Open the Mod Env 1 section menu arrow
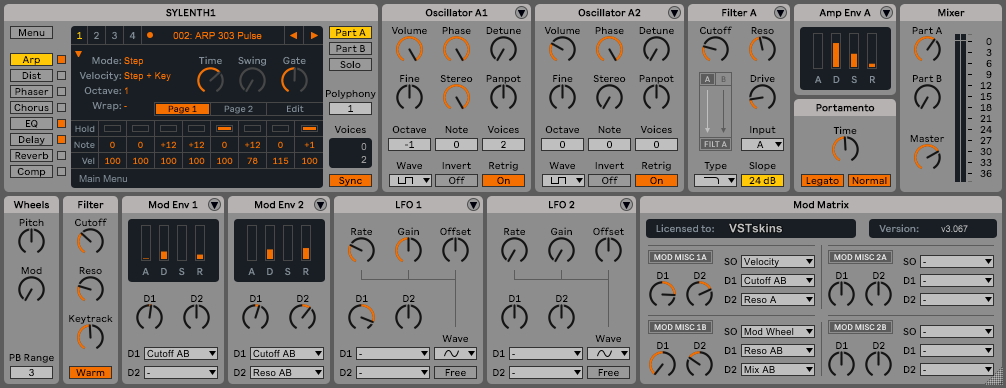This screenshot has width=1006, height=388. tap(214, 205)
